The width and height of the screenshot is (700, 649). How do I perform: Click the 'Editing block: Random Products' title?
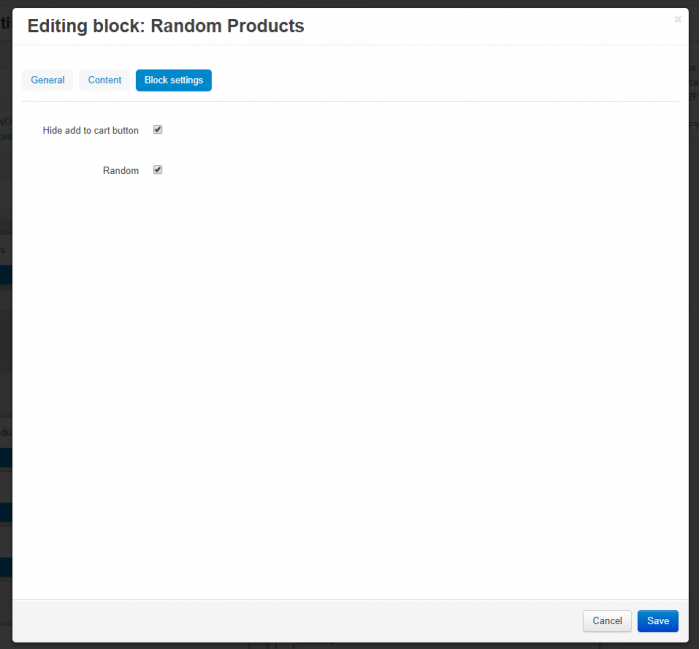[x=166, y=26]
